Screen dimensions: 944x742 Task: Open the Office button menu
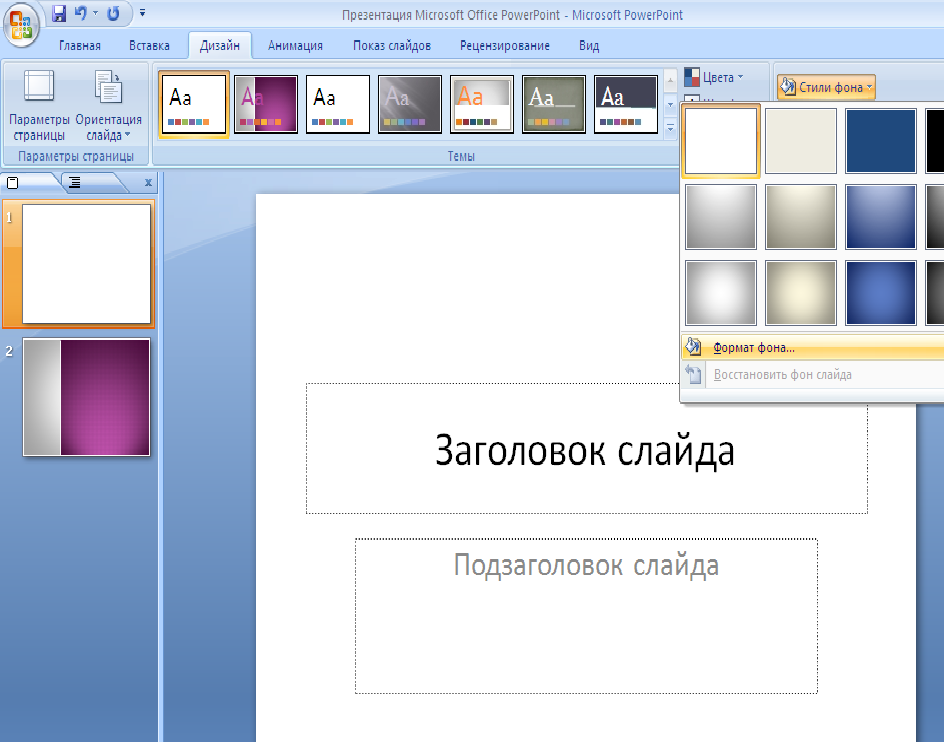(x=22, y=25)
